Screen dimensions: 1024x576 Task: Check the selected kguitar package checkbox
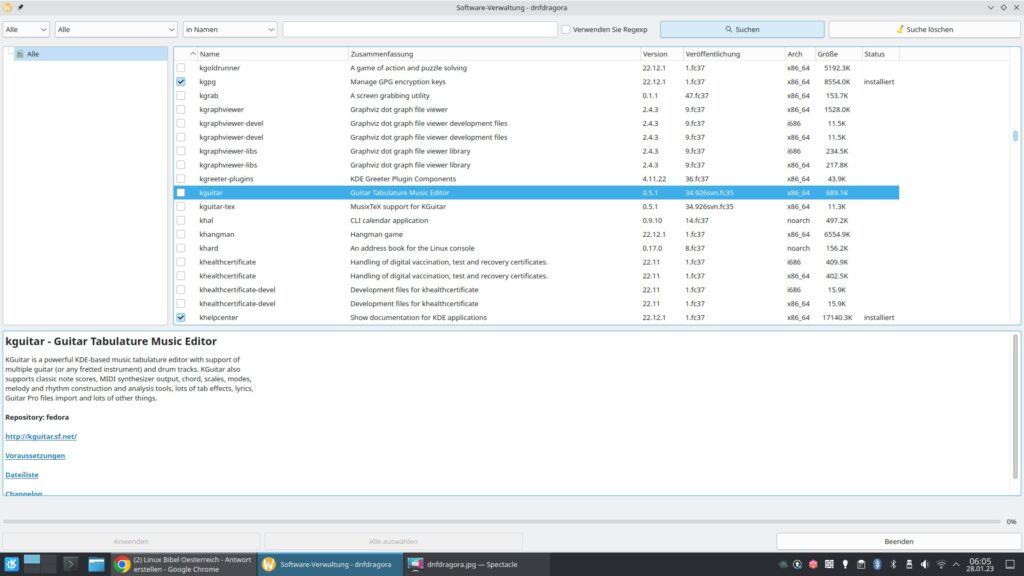pyautogui.click(x=181, y=193)
